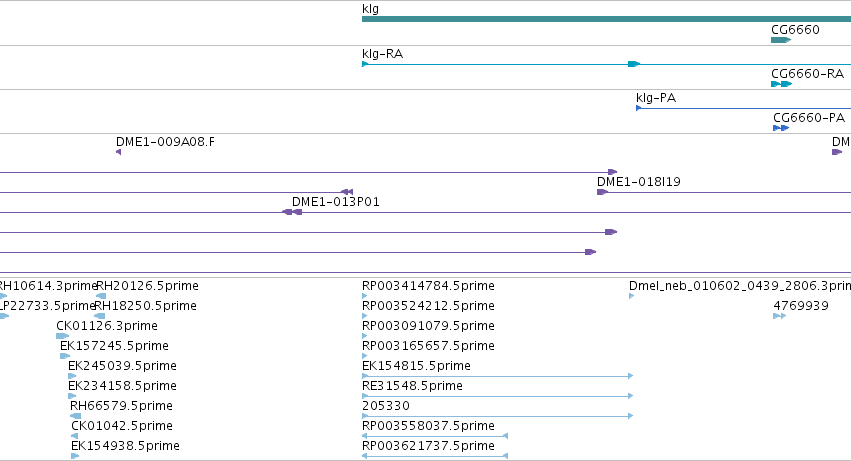Select the CG6660 gene label

click(x=795, y=29)
